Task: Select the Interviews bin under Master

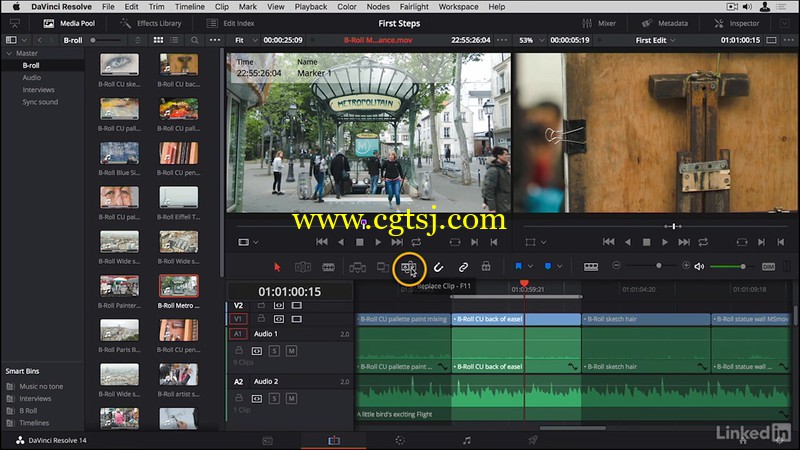Action: click(38, 90)
